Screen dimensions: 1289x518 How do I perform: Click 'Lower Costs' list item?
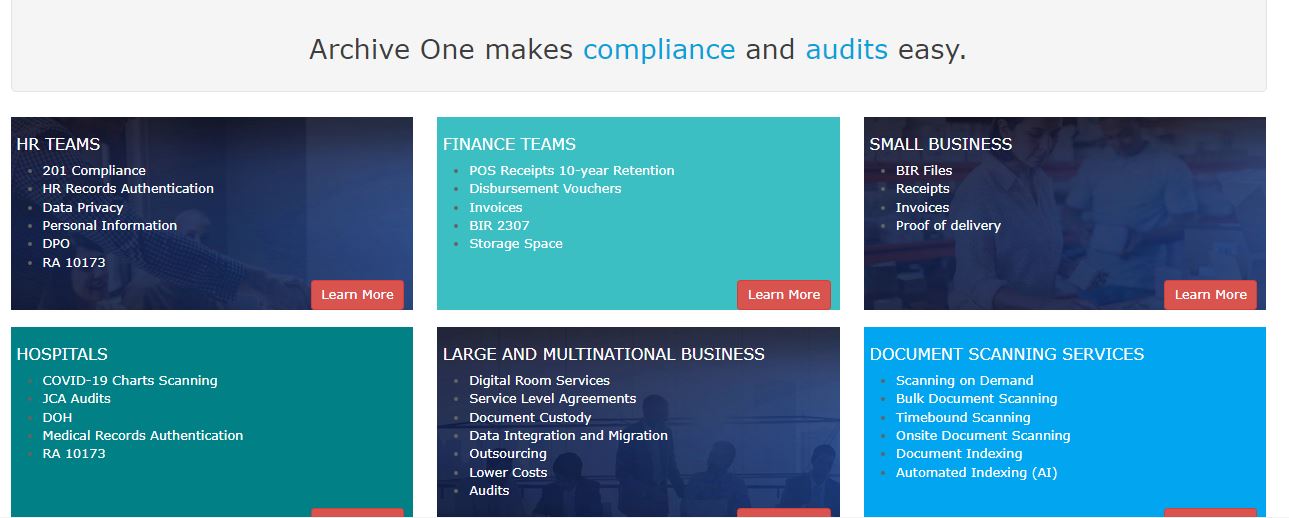point(508,473)
